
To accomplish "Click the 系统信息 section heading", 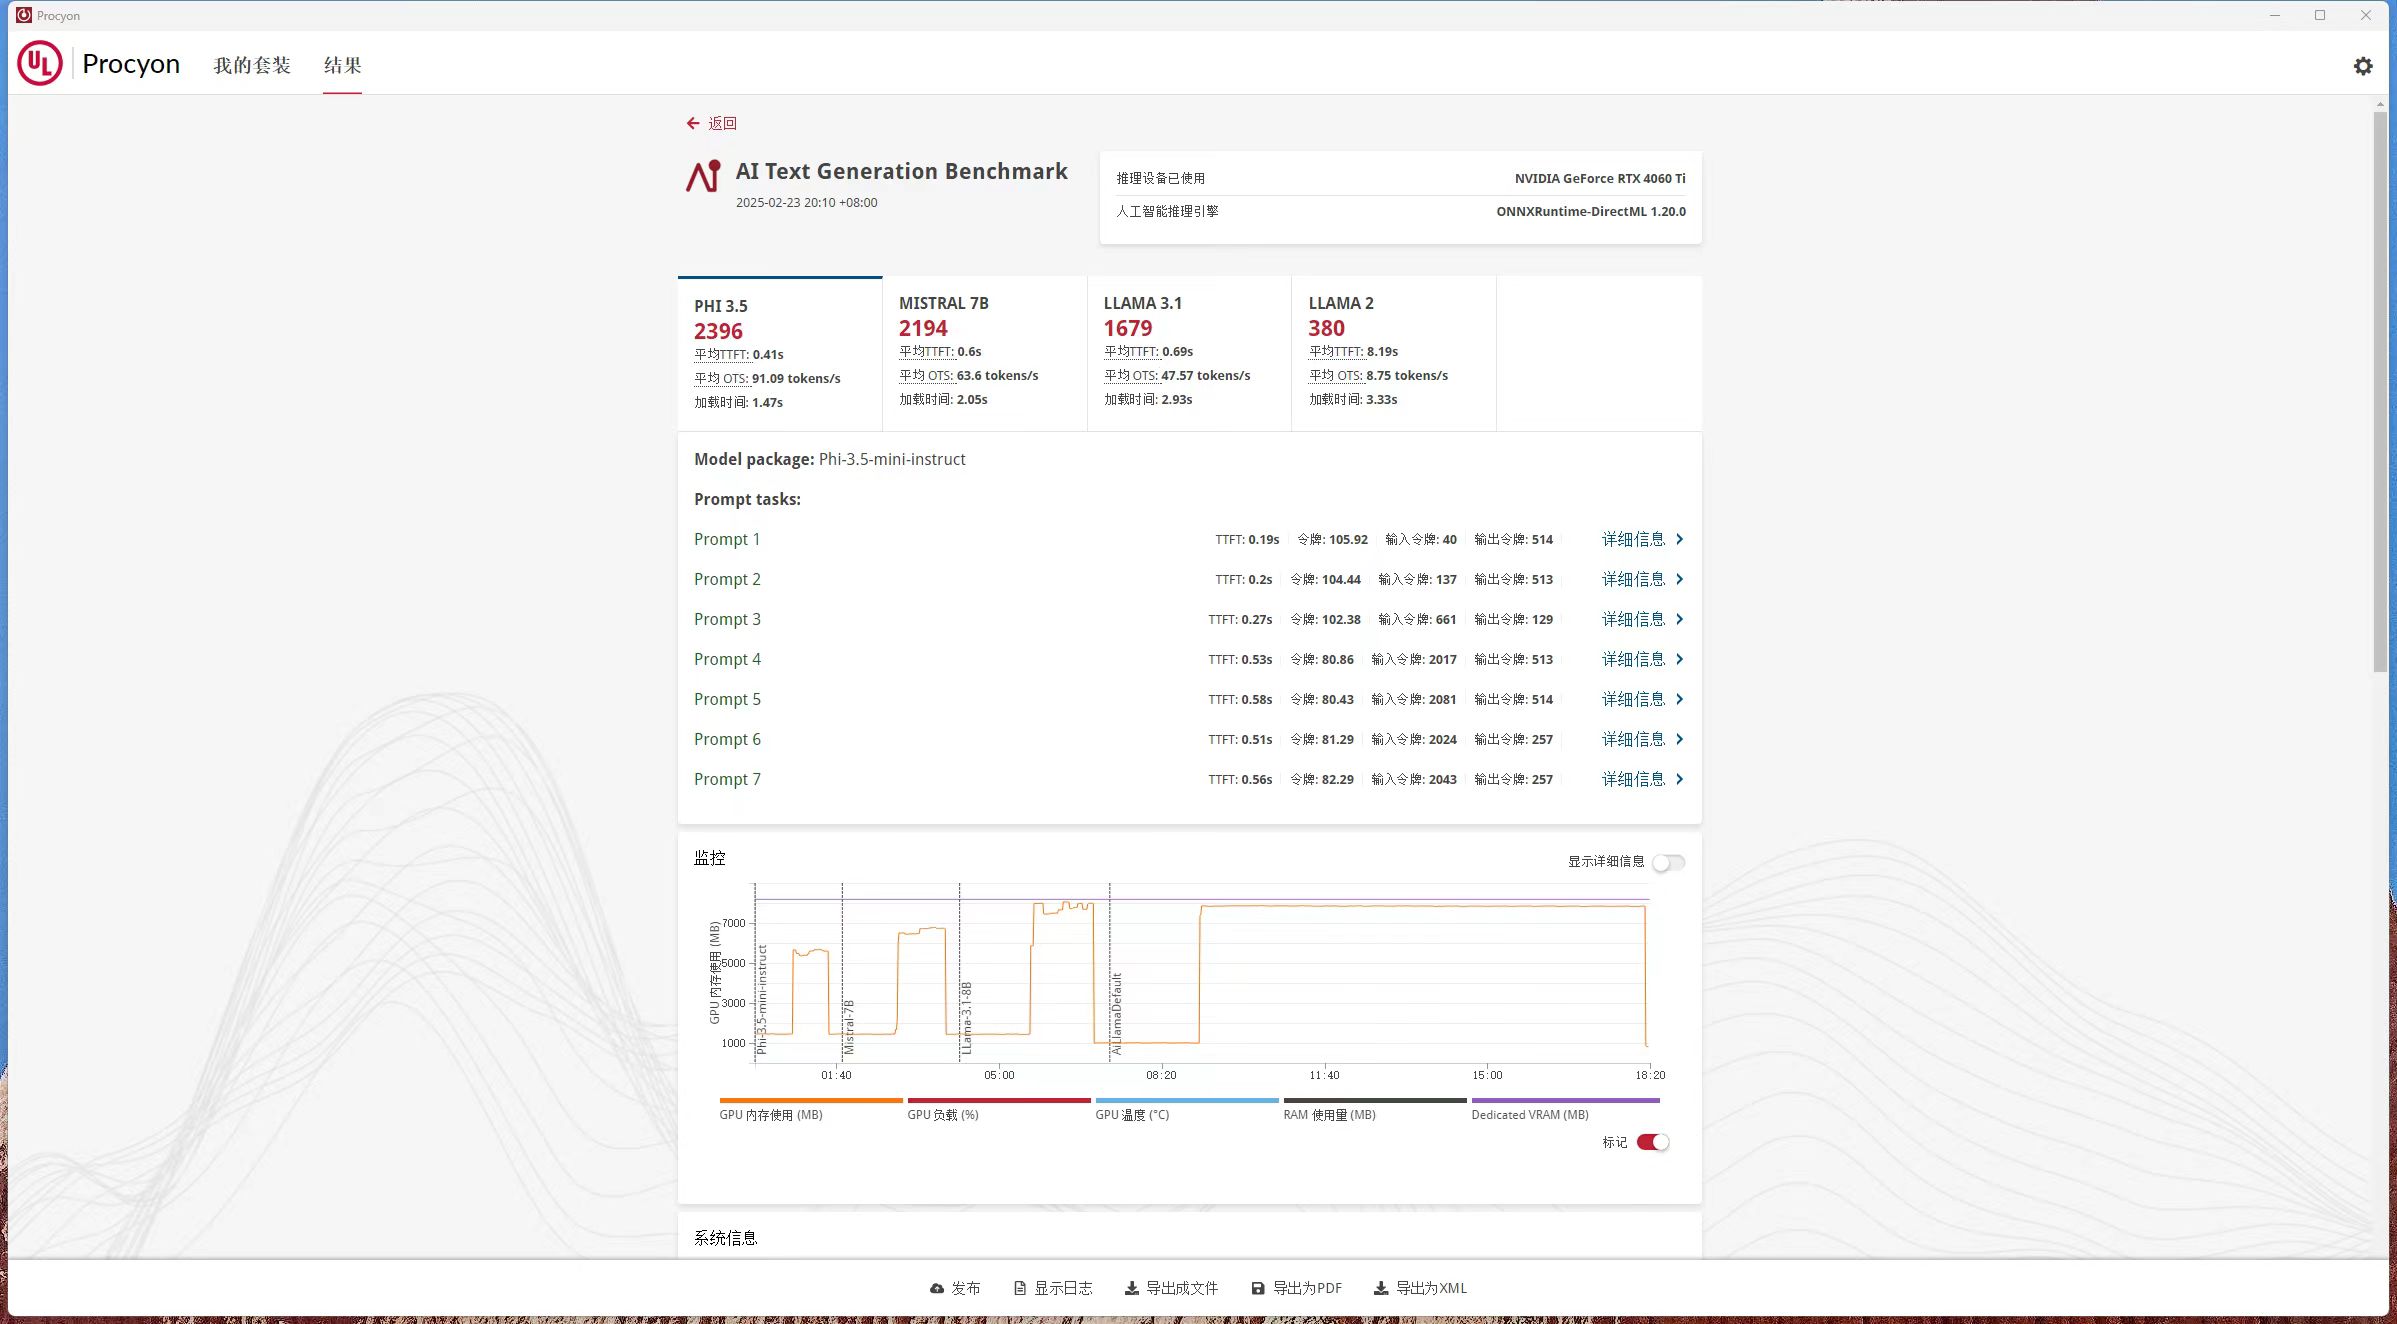I will (x=726, y=1238).
